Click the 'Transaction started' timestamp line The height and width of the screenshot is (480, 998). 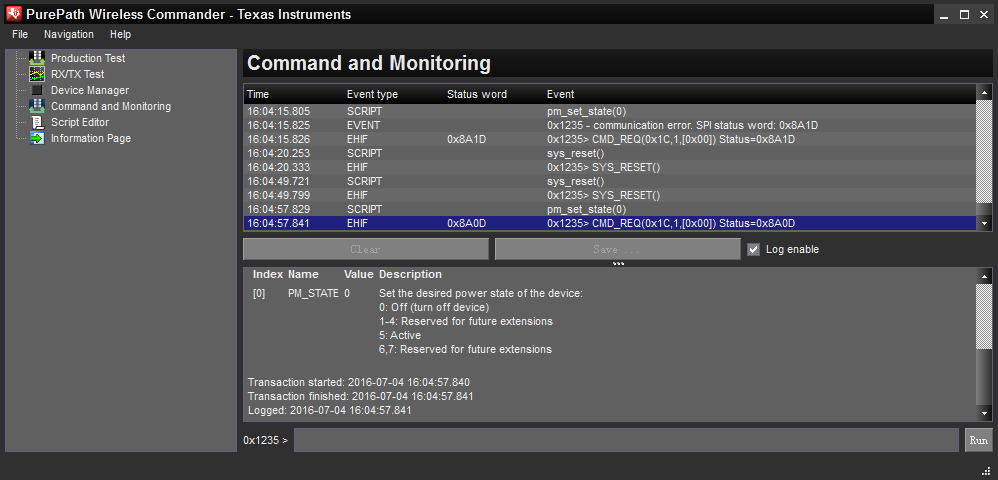point(358,383)
